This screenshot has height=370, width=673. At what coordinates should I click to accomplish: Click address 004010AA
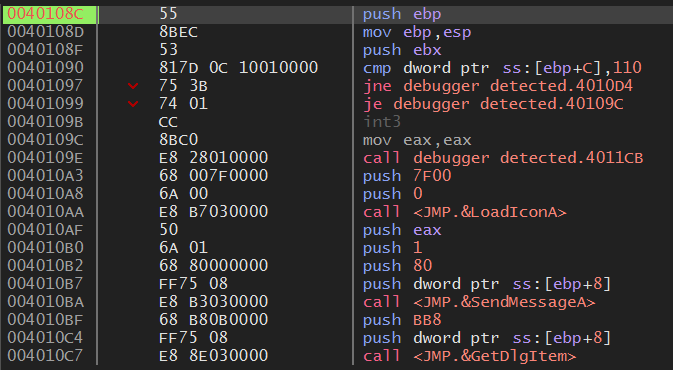pyautogui.click(x=45, y=212)
